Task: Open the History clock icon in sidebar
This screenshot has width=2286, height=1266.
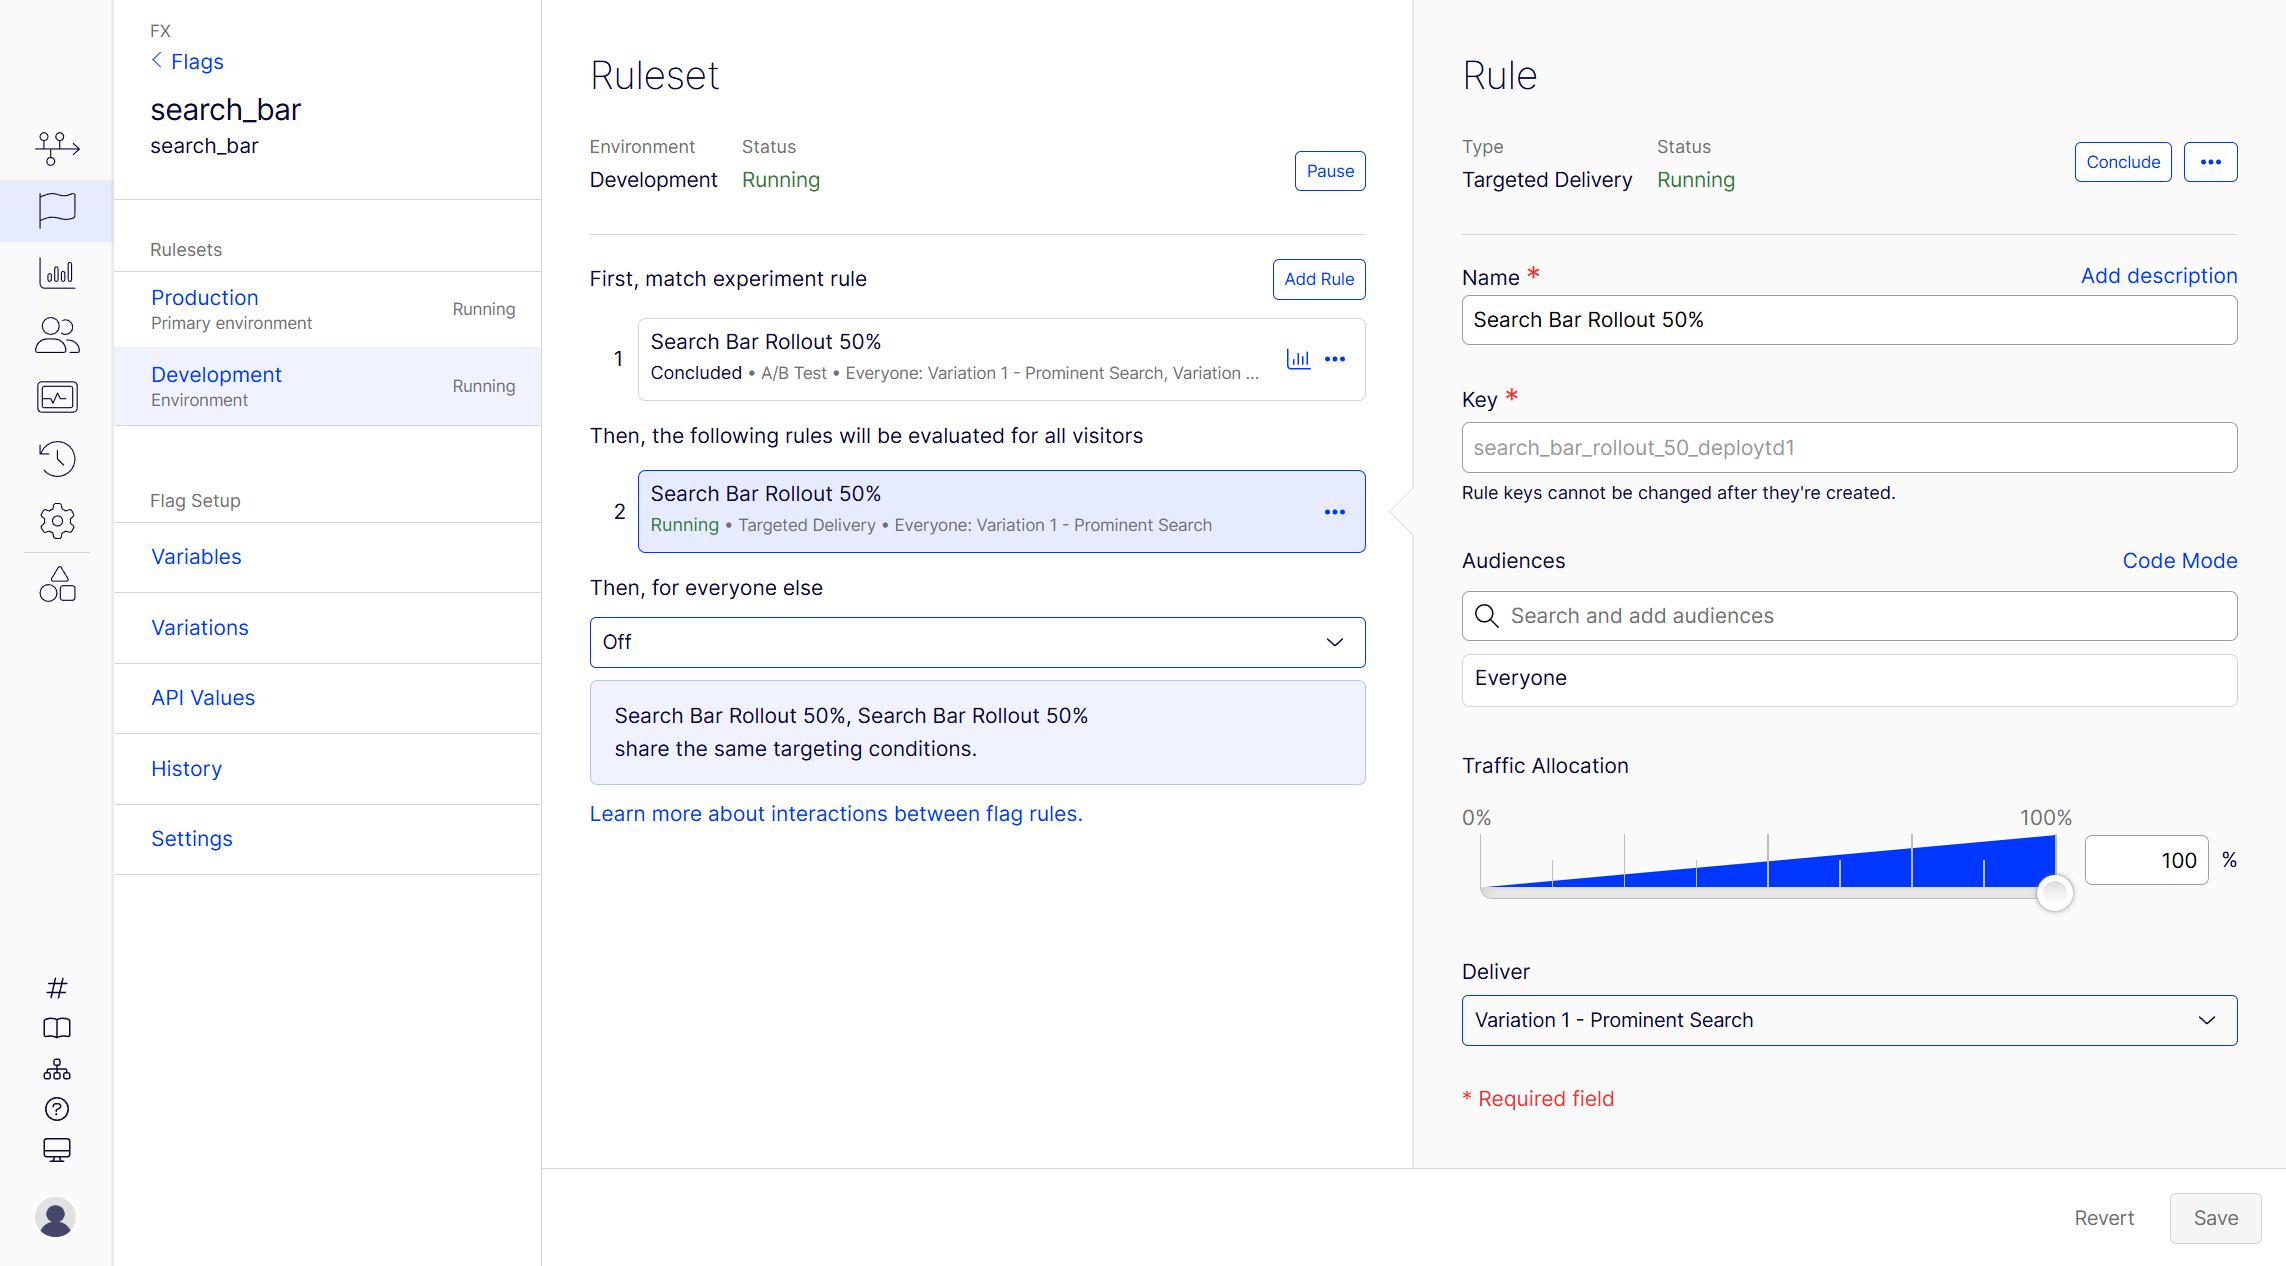Action: coord(57,459)
